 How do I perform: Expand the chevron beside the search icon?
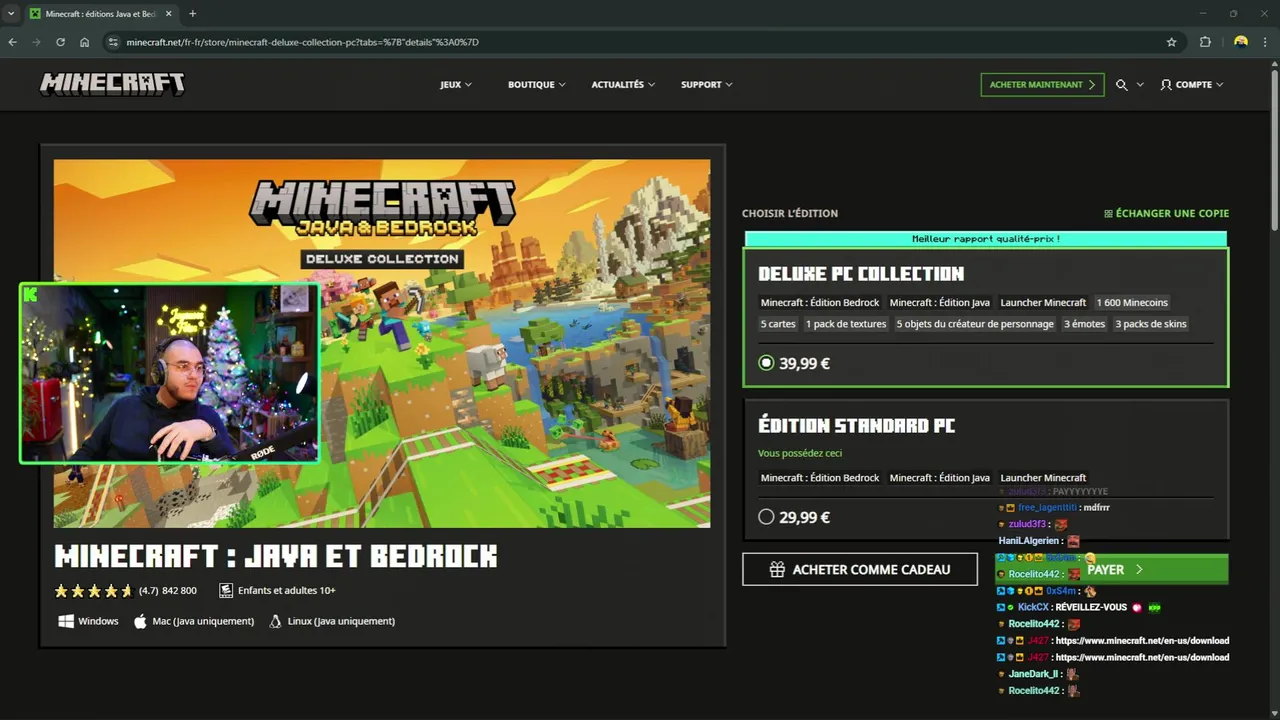click(1140, 85)
